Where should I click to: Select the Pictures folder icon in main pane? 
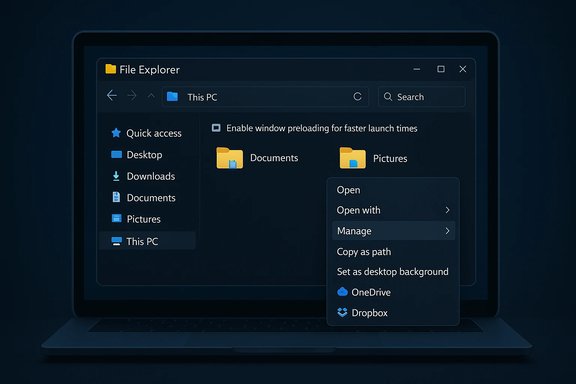353,158
